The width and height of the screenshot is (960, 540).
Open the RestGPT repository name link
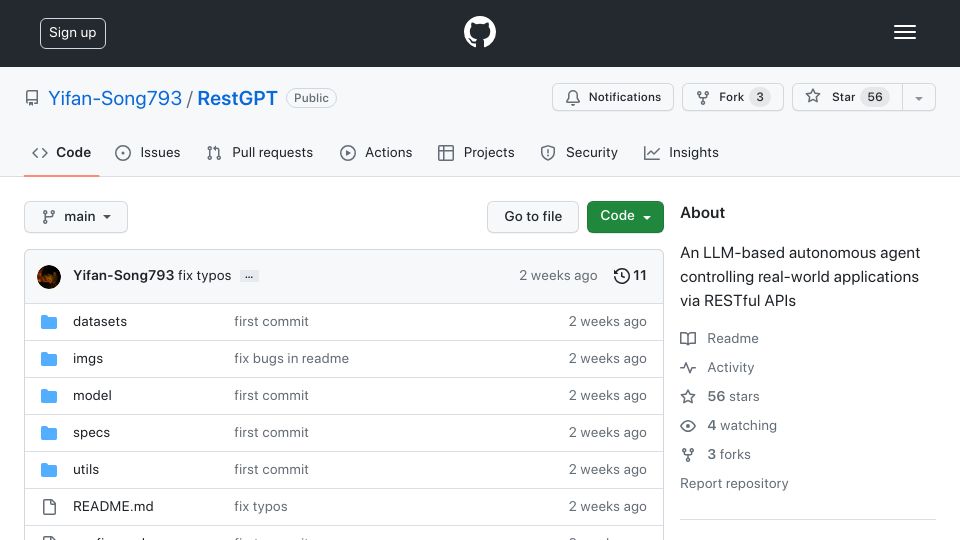(237, 98)
